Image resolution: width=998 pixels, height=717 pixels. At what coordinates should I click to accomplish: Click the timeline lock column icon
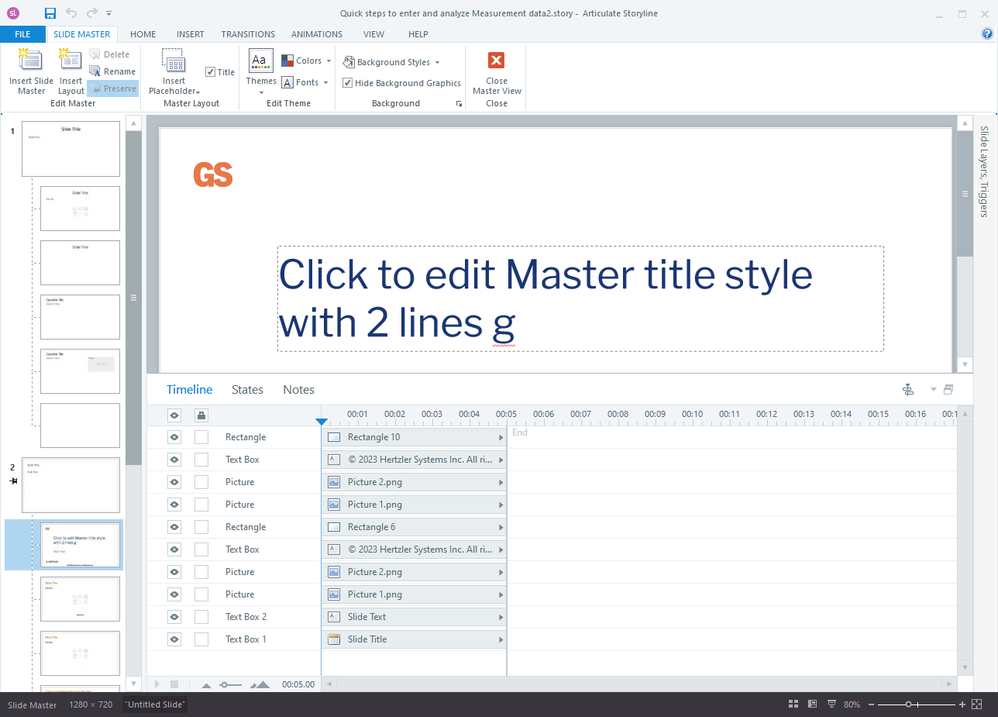point(201,415)
